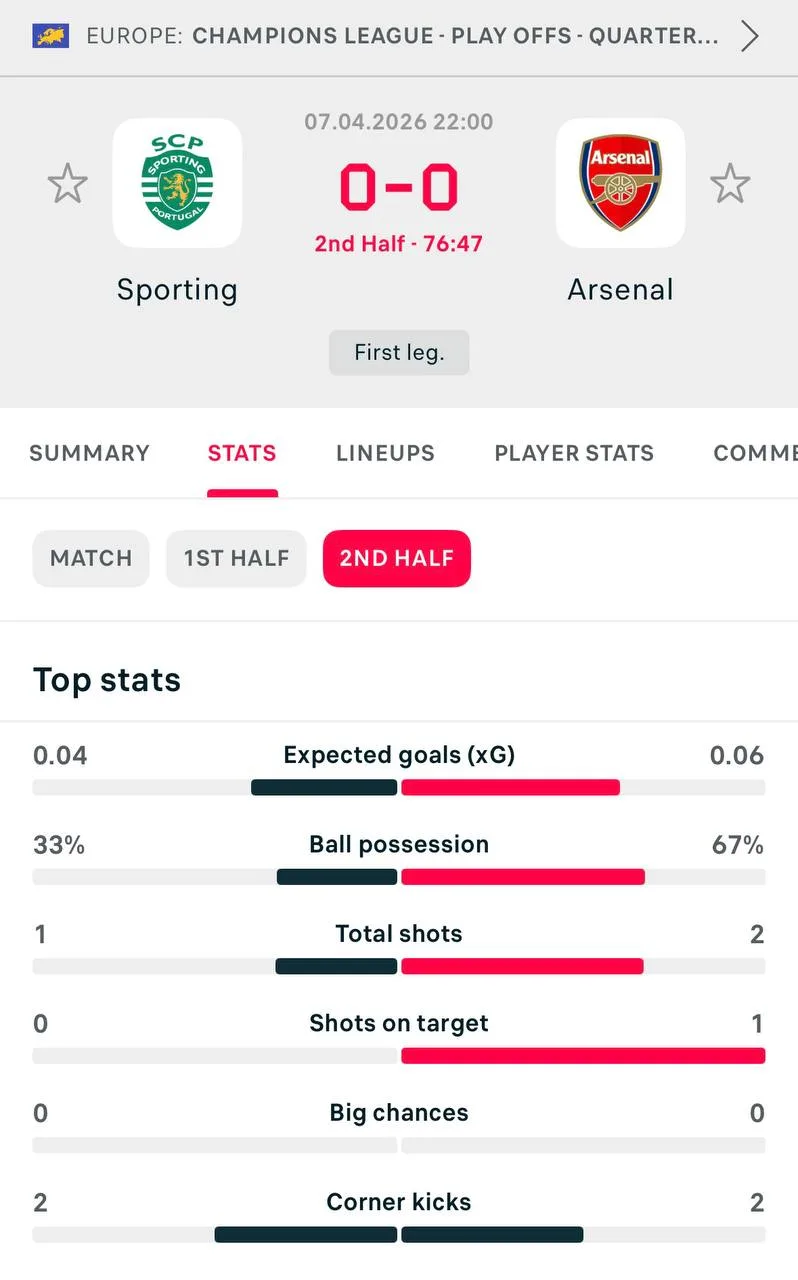Open the Lineups tab
The width and height of the screenshot is (798, 1280).
[x=385, y=453]
